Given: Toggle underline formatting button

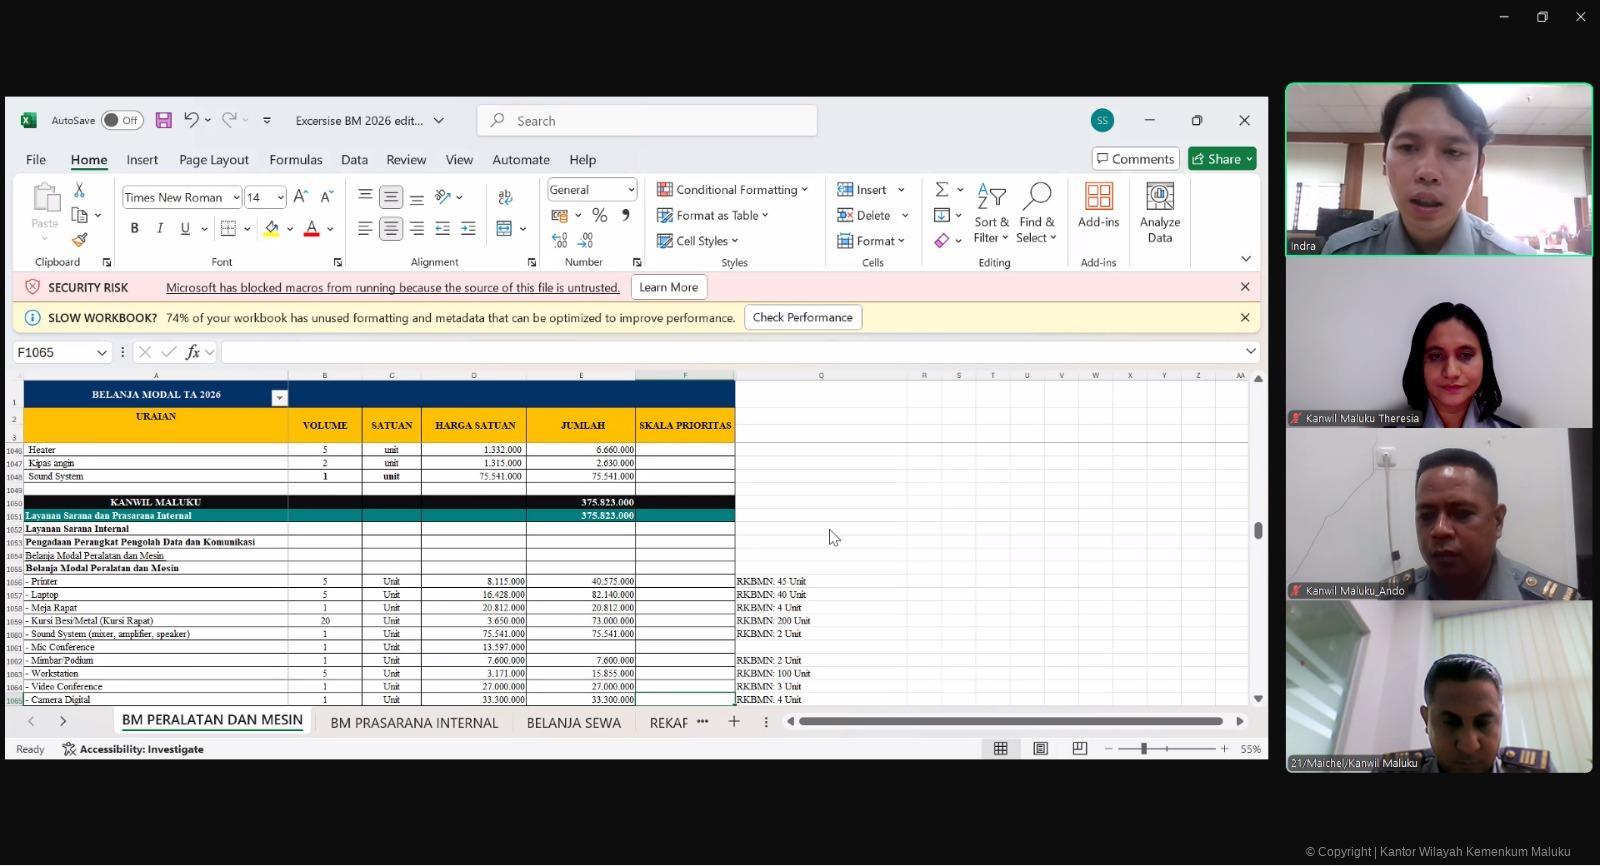Looking at the screenshot, I should pos(185,229).
